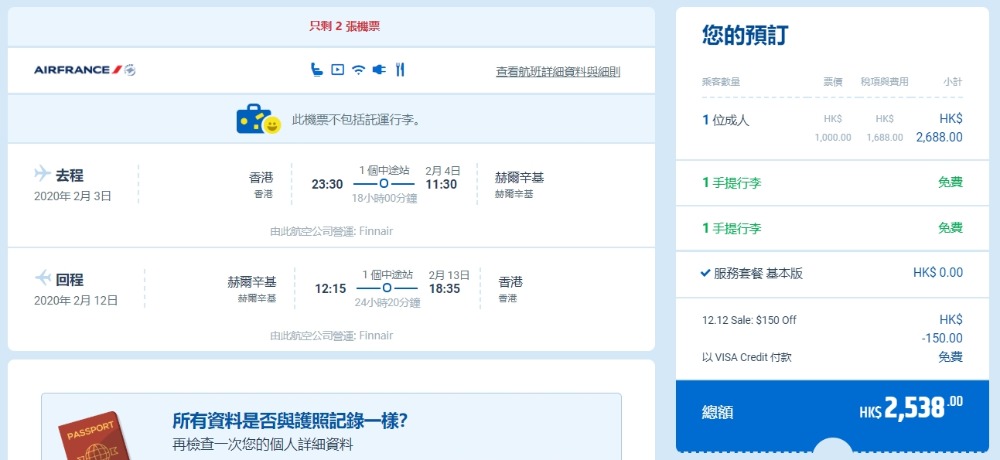Viewport: 1000px width, 460px height.
Task: Click the outbound 去程 airplane icon
Action: (x=43, y=174)
